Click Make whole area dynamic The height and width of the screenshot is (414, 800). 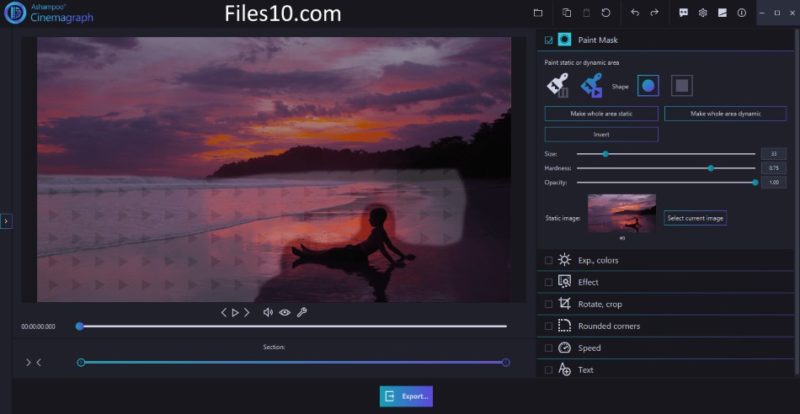click(x=725, y=114)
